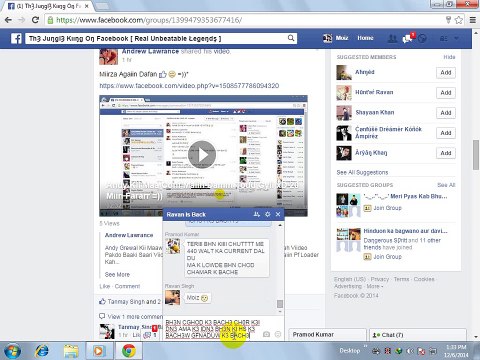The height and width of the screenshot is (360, 480).
Task: Add Hunter Ravan as member
Action: pos(446,93)
